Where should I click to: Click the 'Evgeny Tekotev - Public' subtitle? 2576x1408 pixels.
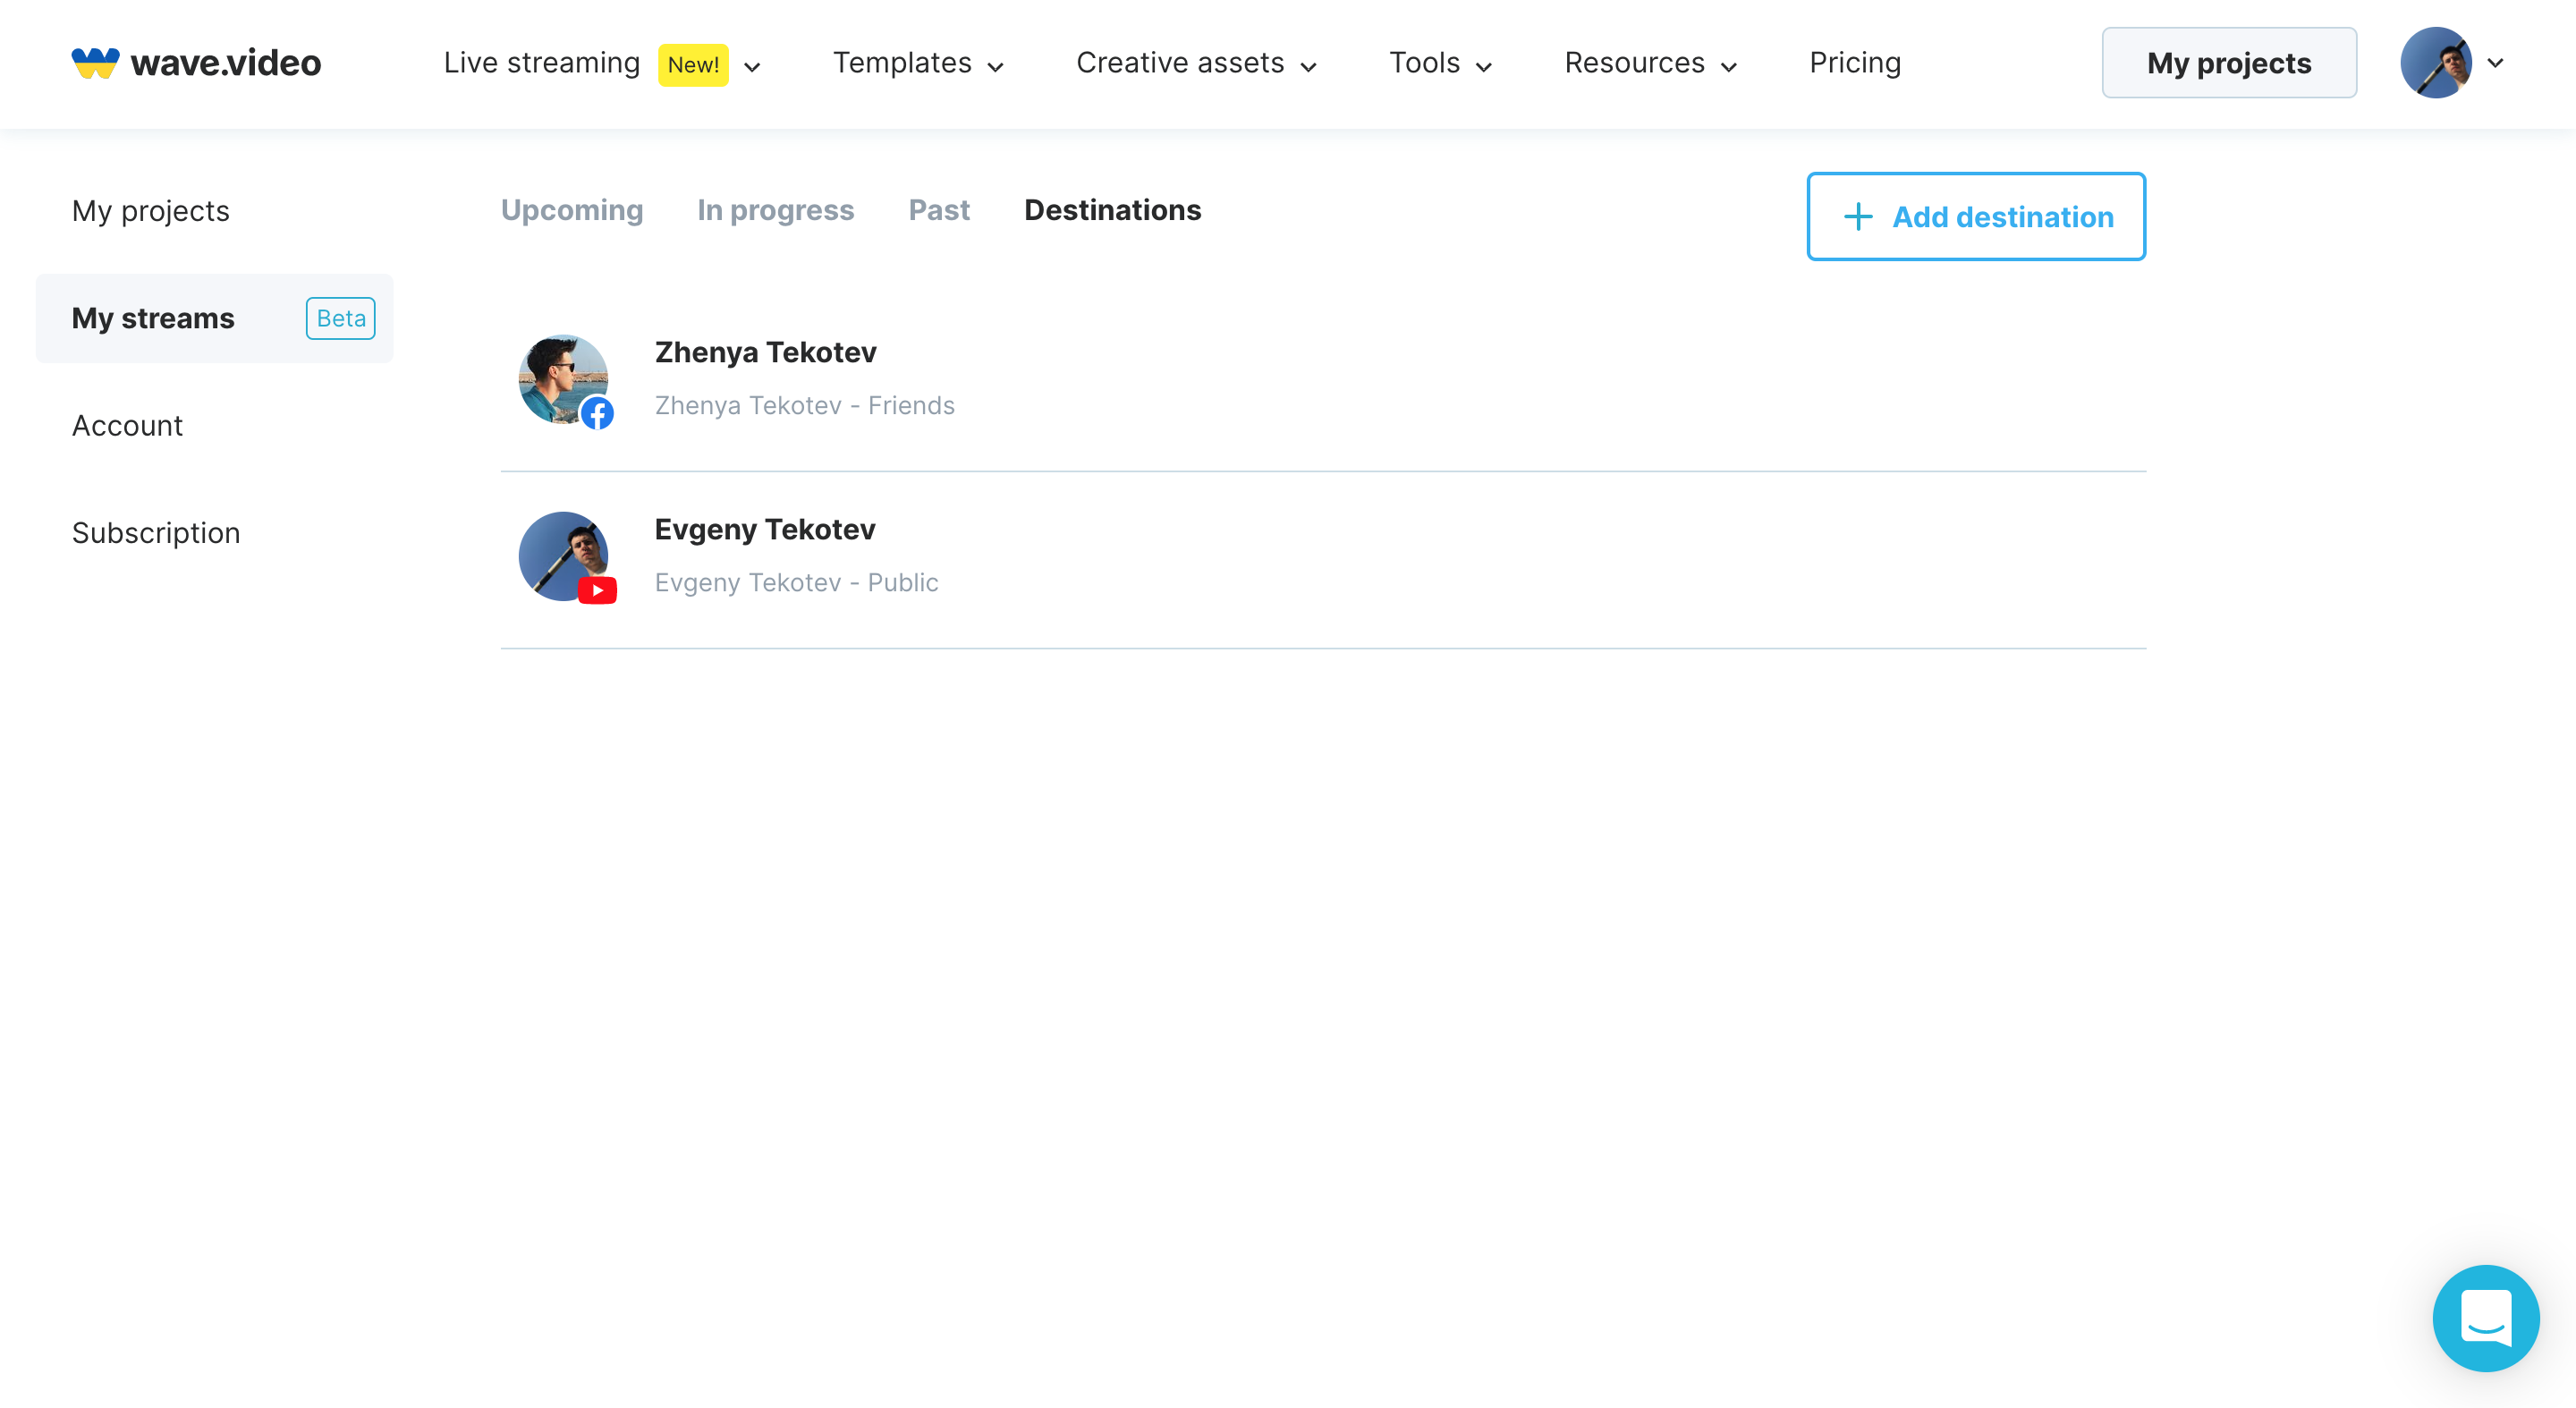[x=796, y=582]
